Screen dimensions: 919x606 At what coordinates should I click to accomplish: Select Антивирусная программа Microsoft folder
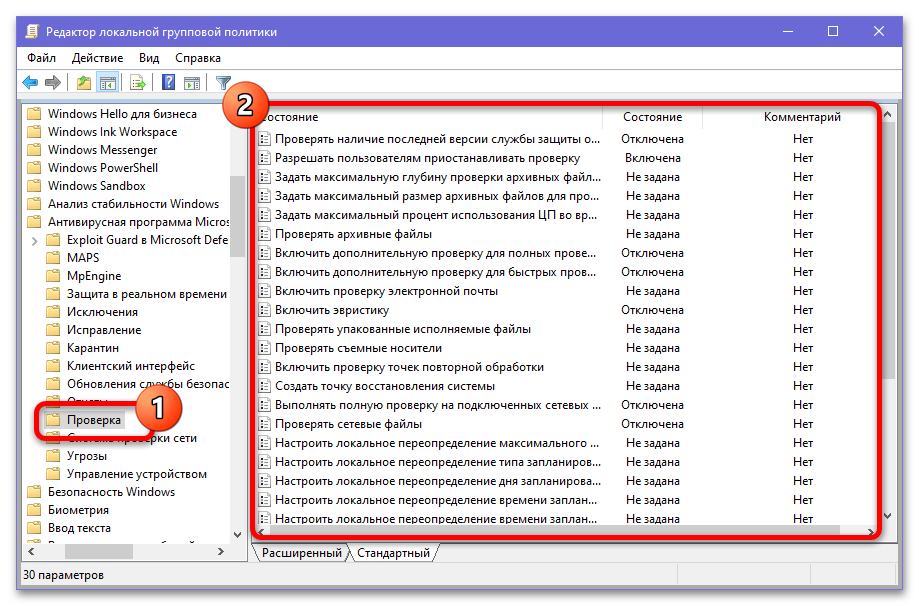pos(138,222)
